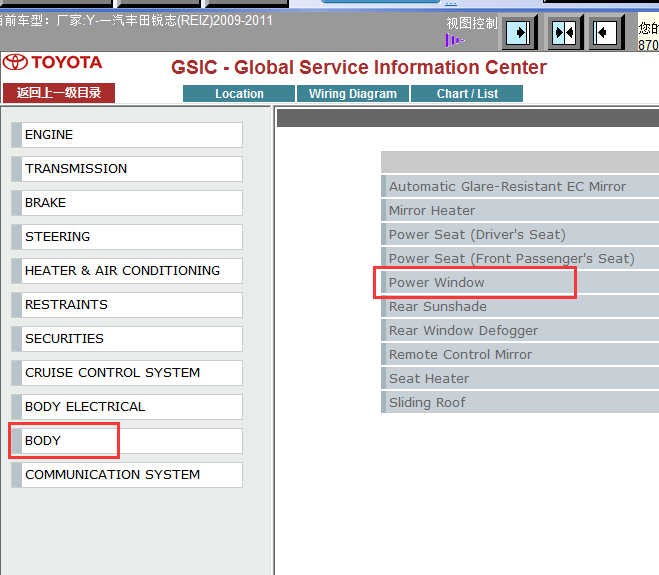Click the 视图控制 label
This screenshot has height=575, width=659.
(472, 23)
